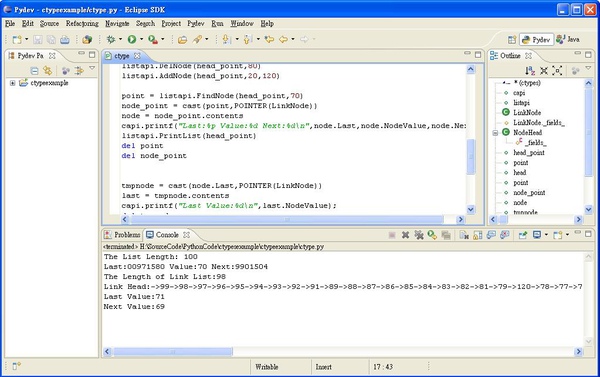This screenshot has height=377, width=600.
Task: Minimize the Outline panel
Action: [x=578, y=53]
